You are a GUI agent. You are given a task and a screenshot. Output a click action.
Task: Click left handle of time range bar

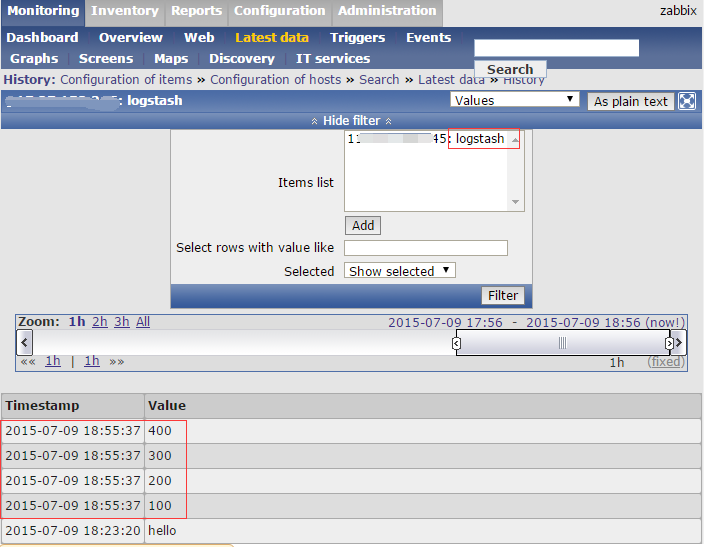(x=457, y=343)
